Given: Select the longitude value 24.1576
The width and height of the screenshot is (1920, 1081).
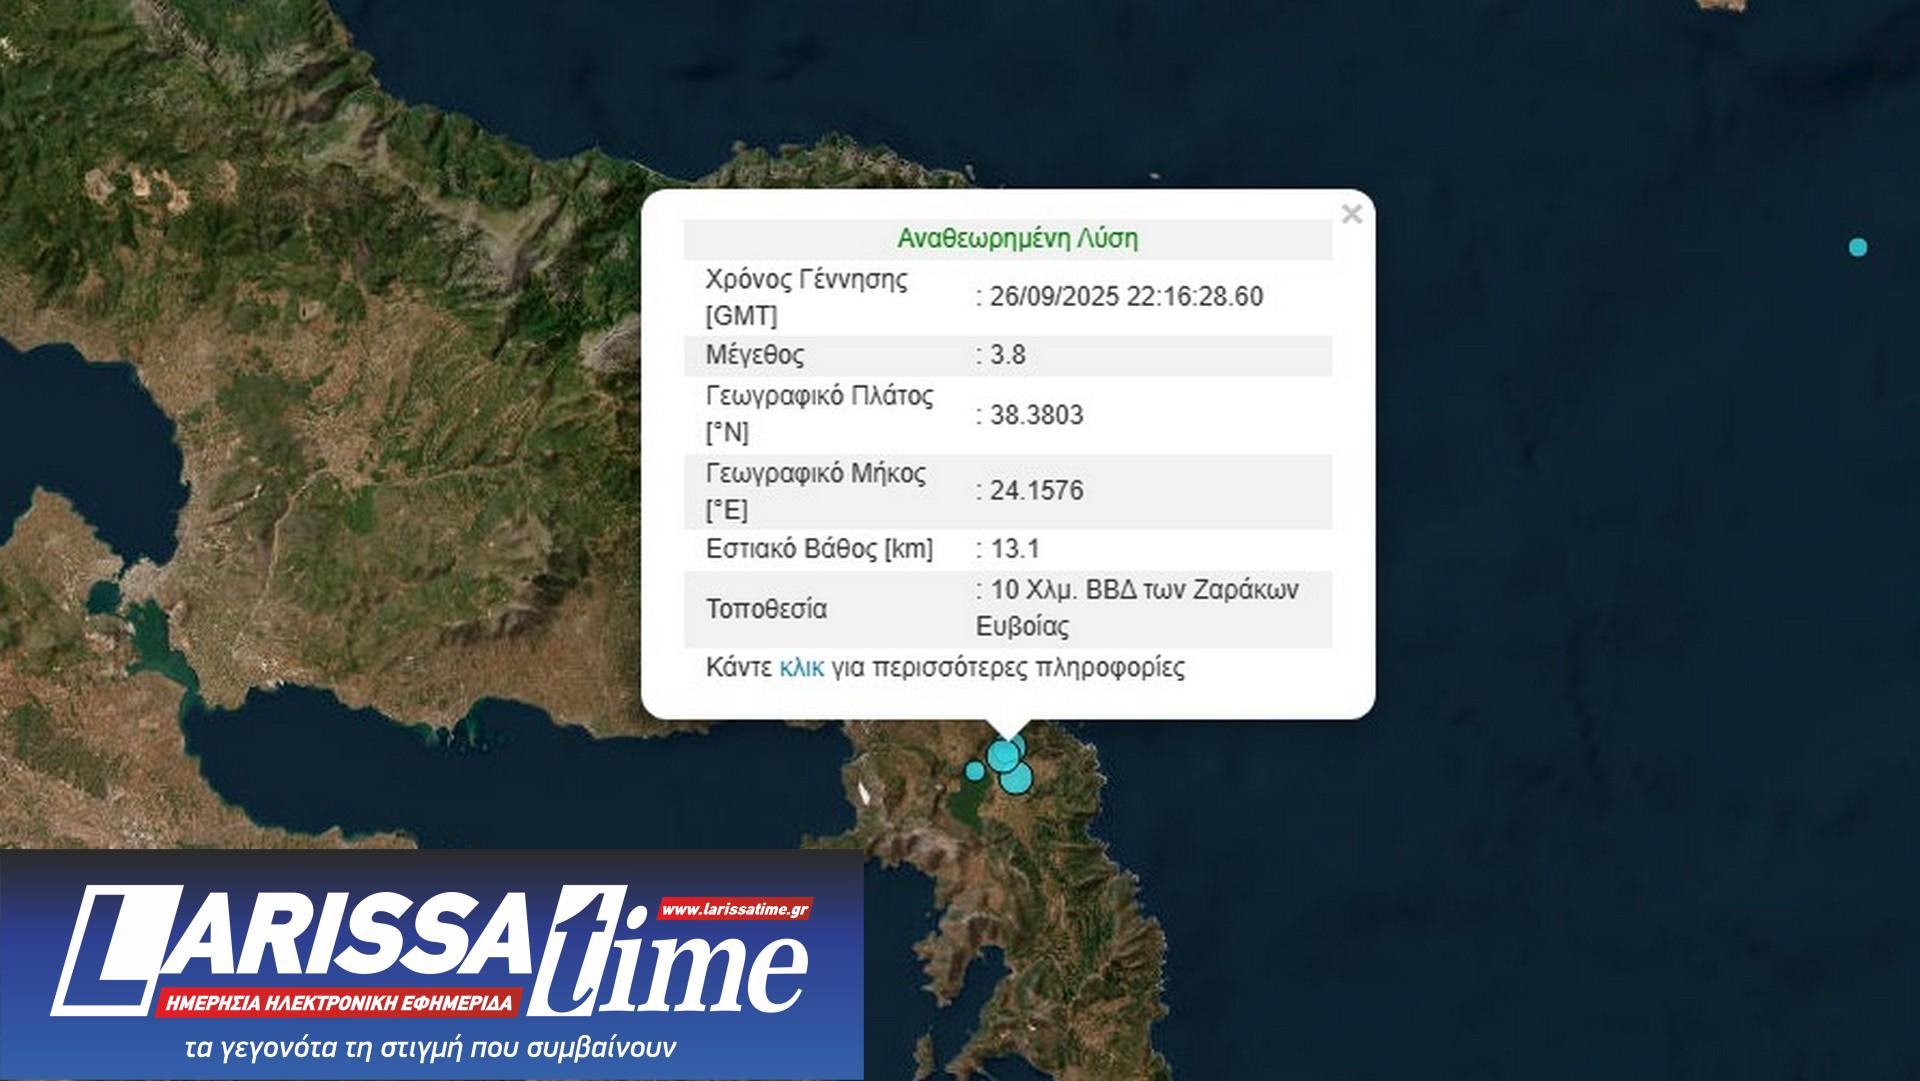Looking at the screenshot, I should tap(1036, 491).
